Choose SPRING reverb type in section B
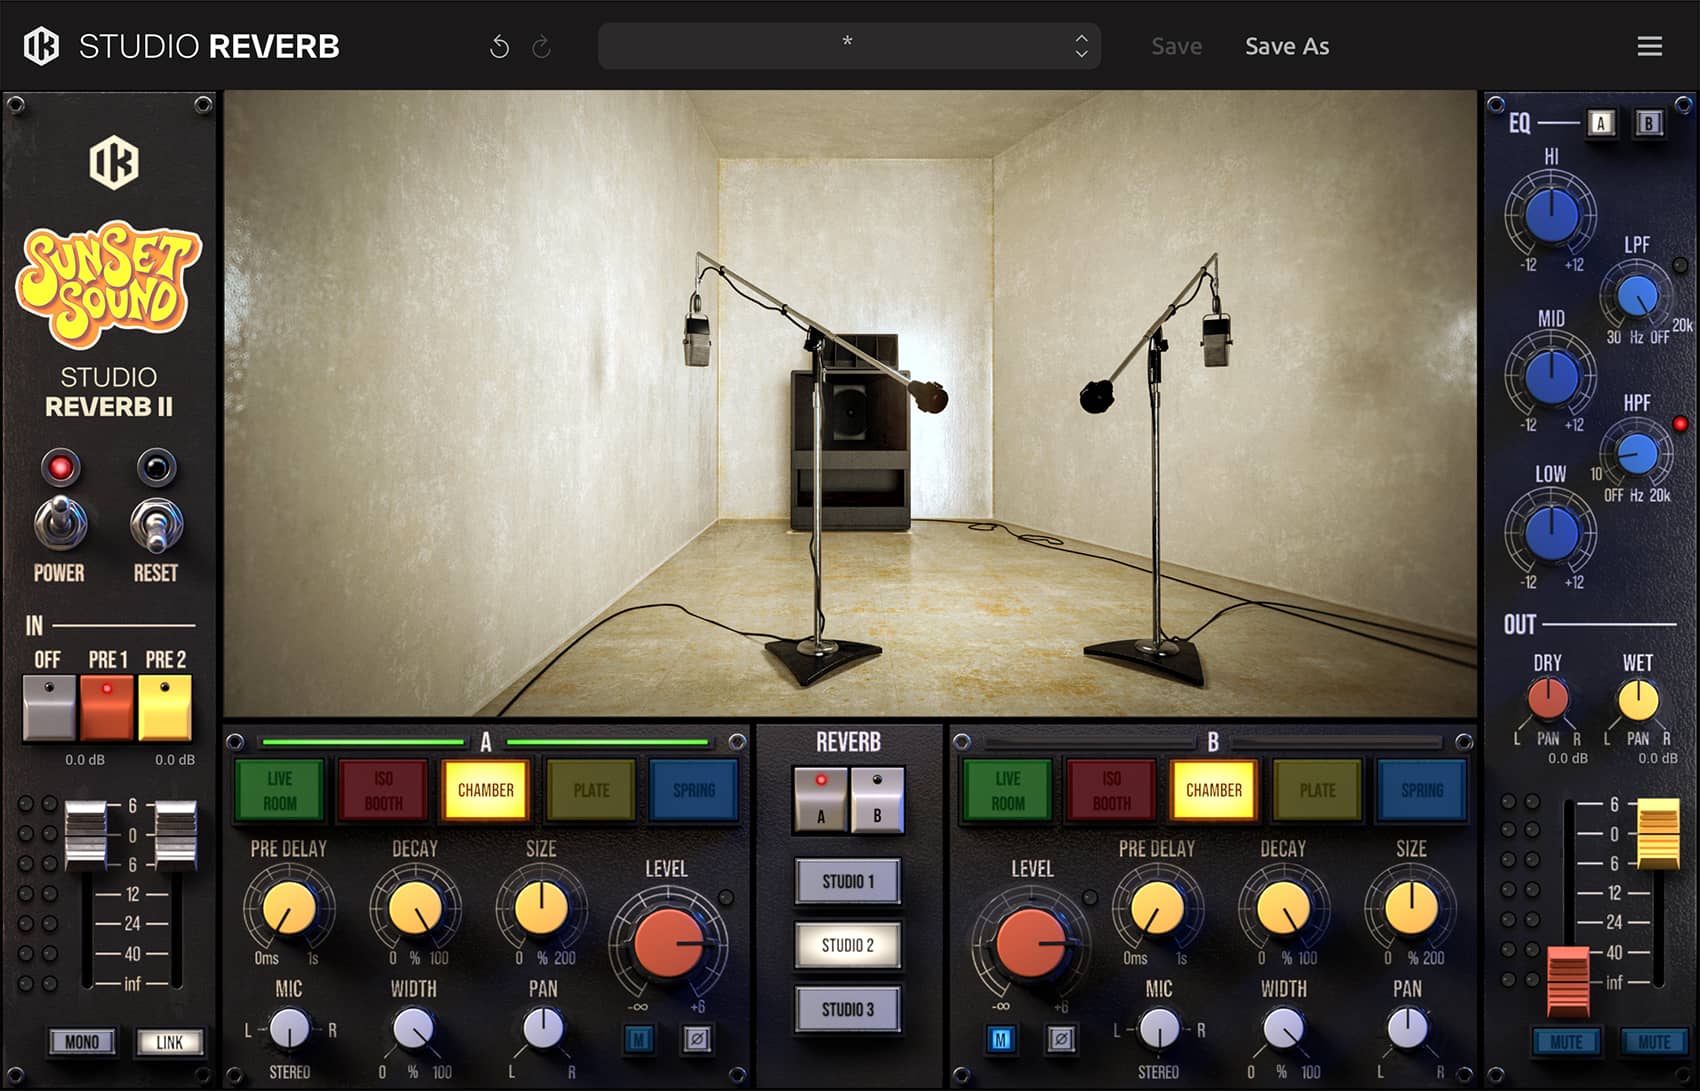 1421,790
